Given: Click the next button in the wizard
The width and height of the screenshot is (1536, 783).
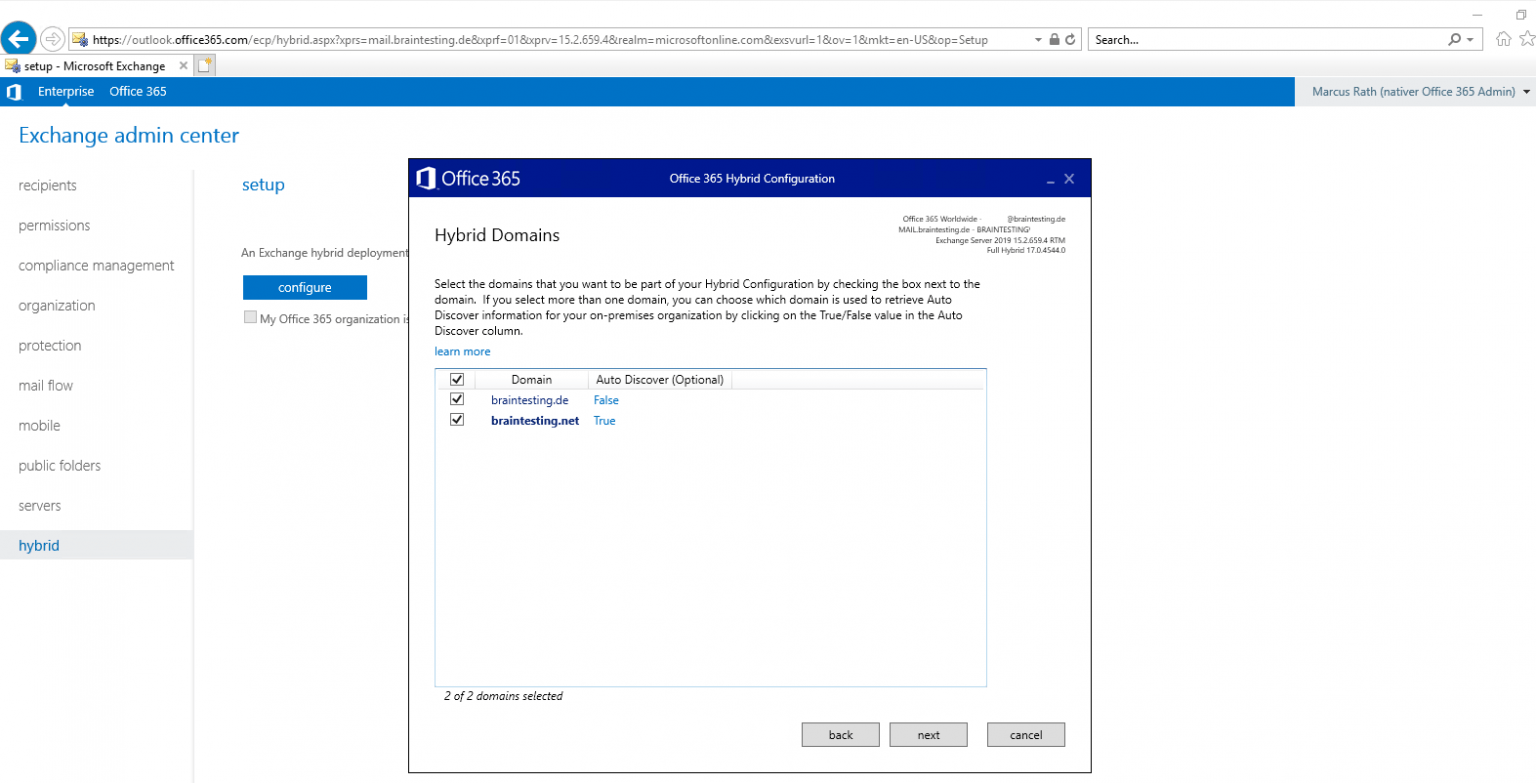Looking at the screenshot, I should [x=928, y=734].
